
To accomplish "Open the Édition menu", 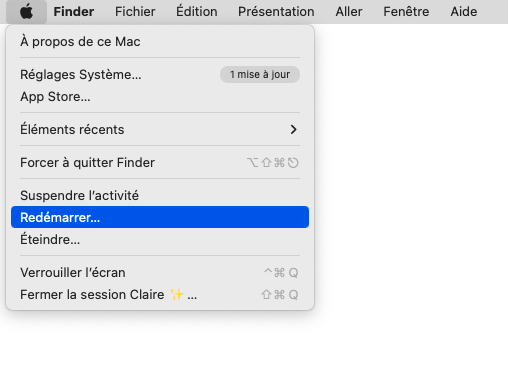I will [197, 12].
